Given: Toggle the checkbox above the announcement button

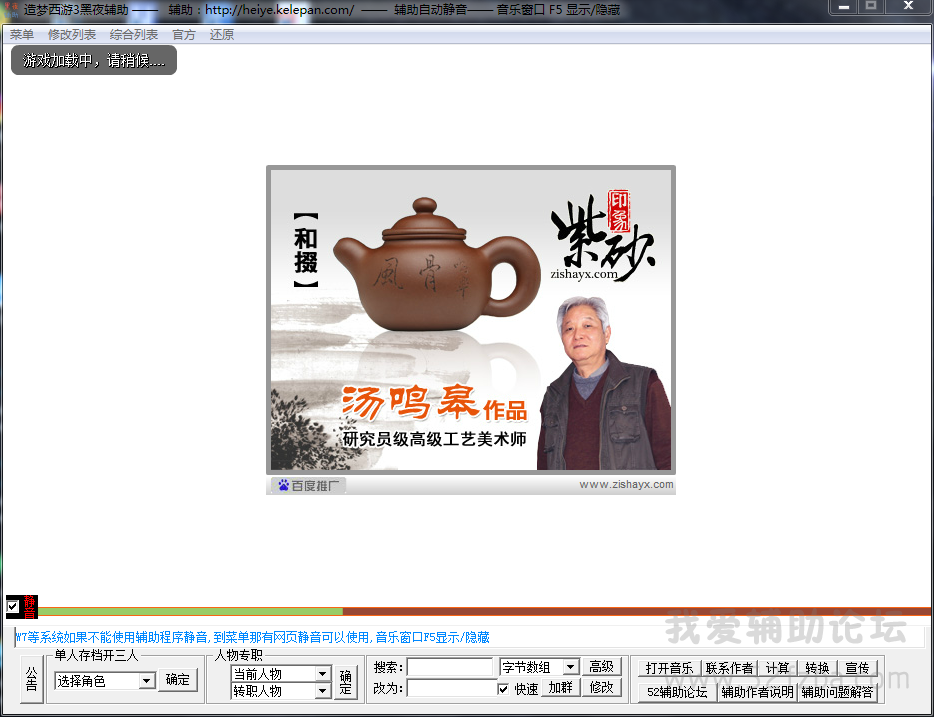Looking at the screenshot, I should (13, 606).
